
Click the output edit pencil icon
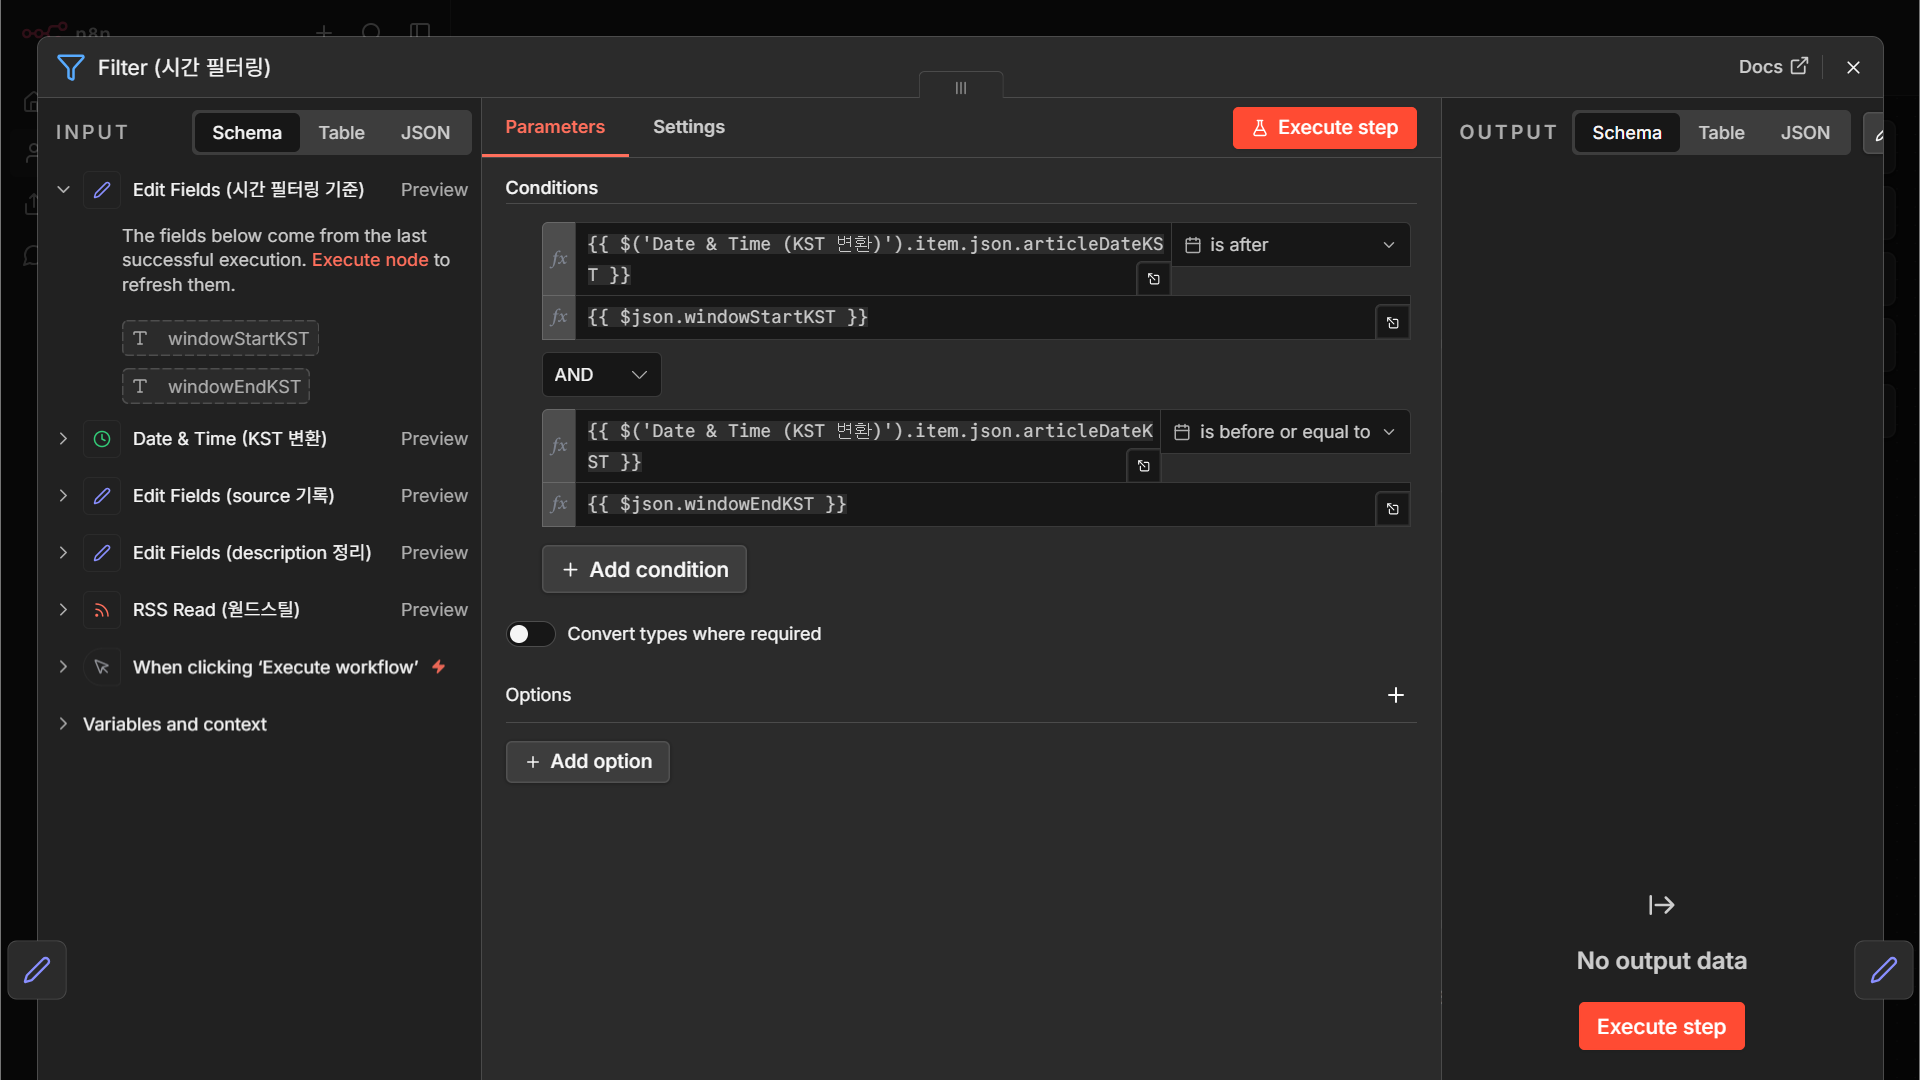(x=1877, y=134)
